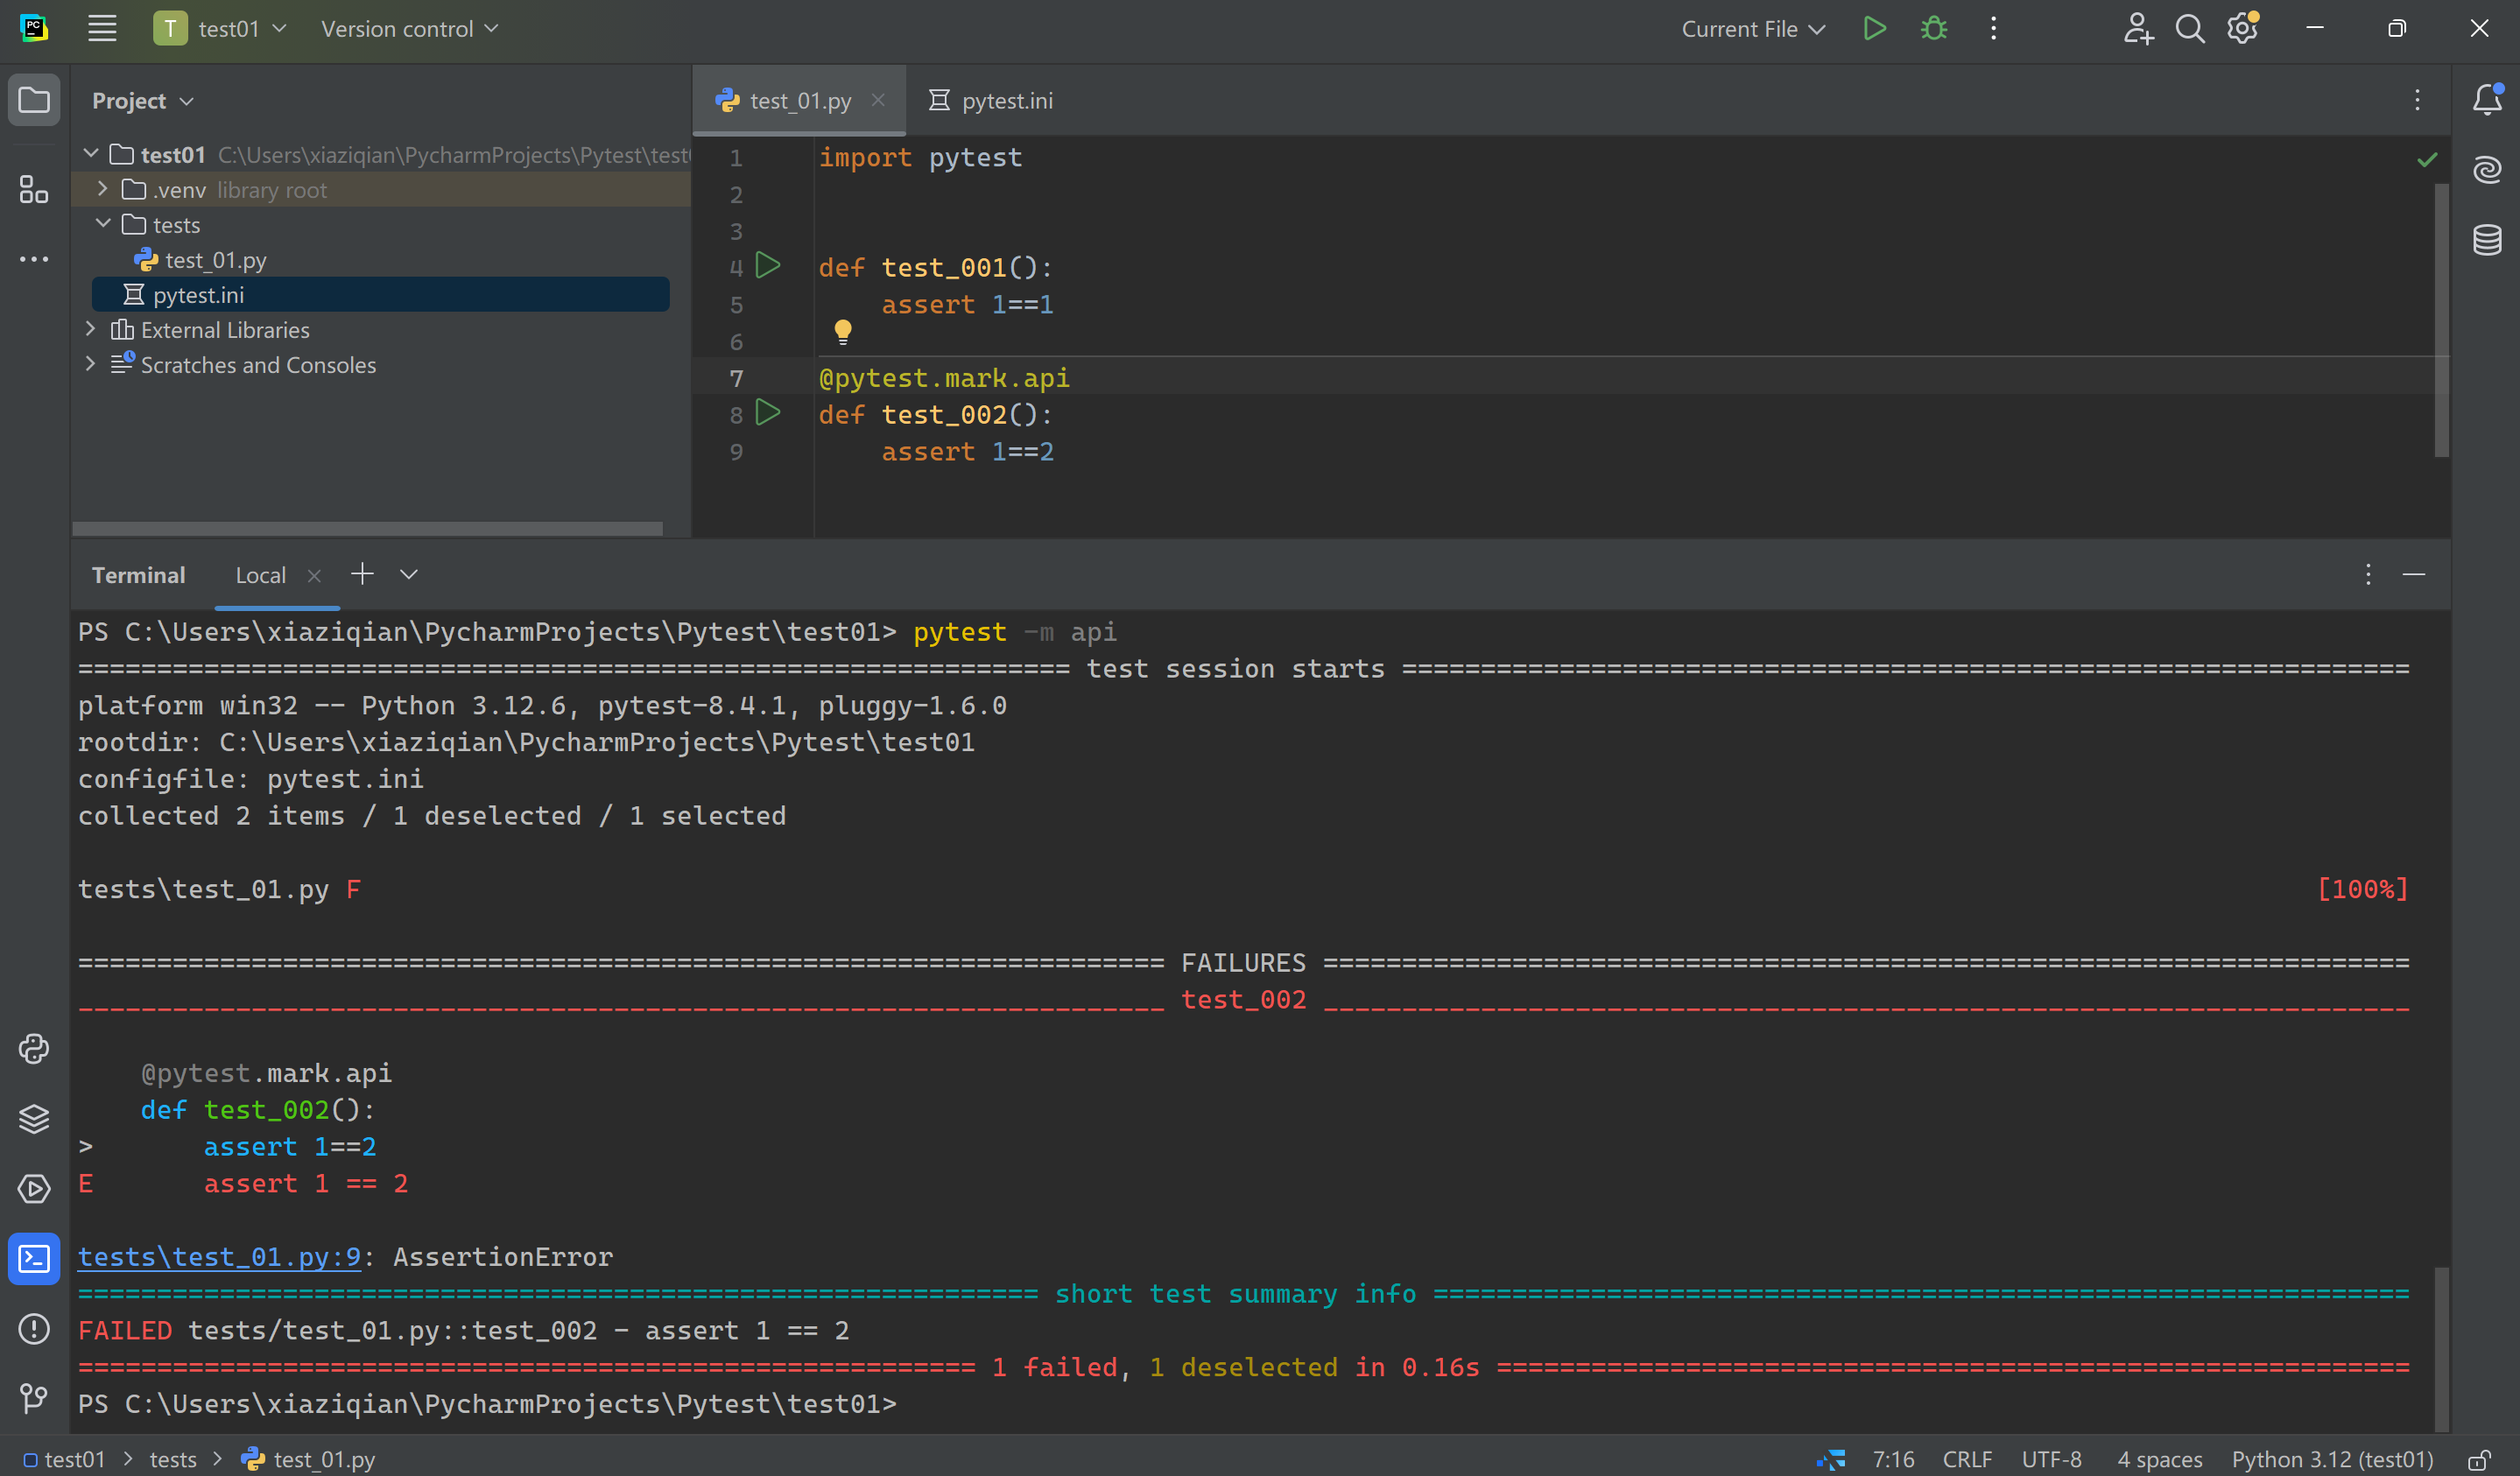Screen dimensions: 2520x1476
Task: Click the intention lightbulb on line 6
Action: [x=843, y=331]
